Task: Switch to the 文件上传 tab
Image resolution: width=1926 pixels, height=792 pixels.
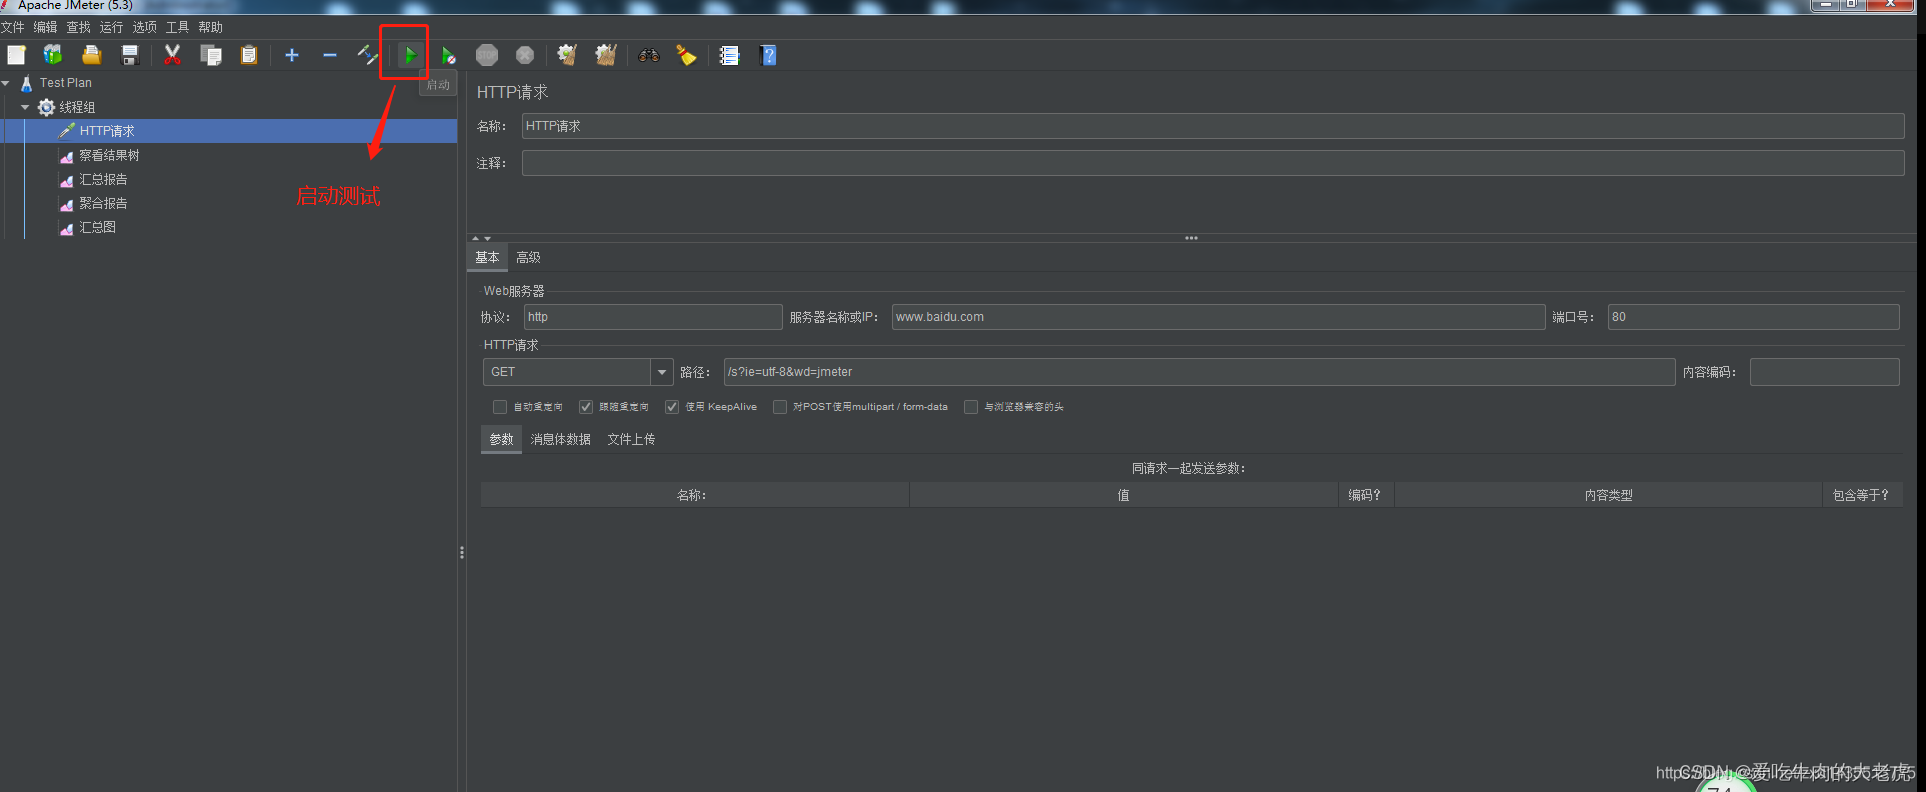Action: tap(631, 440)
